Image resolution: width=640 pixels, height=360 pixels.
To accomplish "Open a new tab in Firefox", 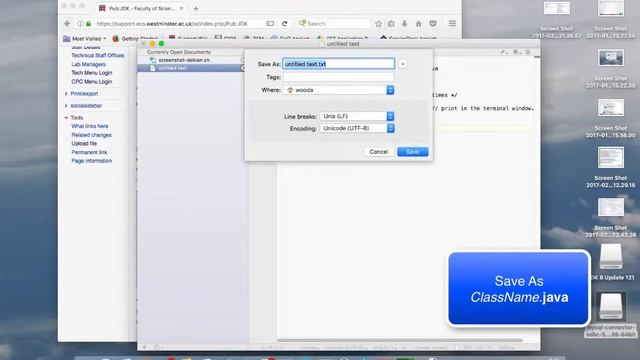I will coord(196,9).
